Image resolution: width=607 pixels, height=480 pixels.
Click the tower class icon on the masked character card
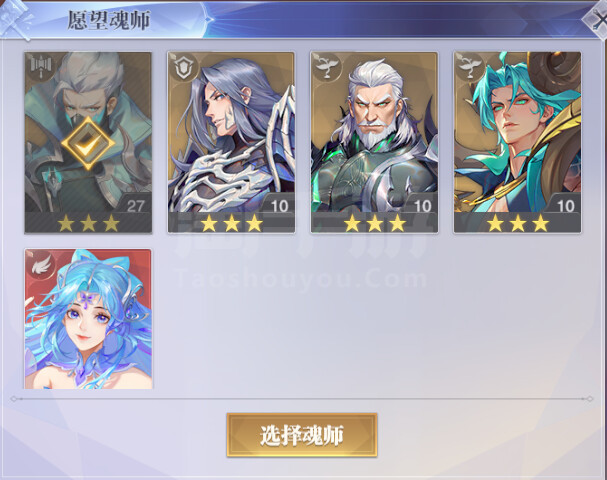coord(38,67)
